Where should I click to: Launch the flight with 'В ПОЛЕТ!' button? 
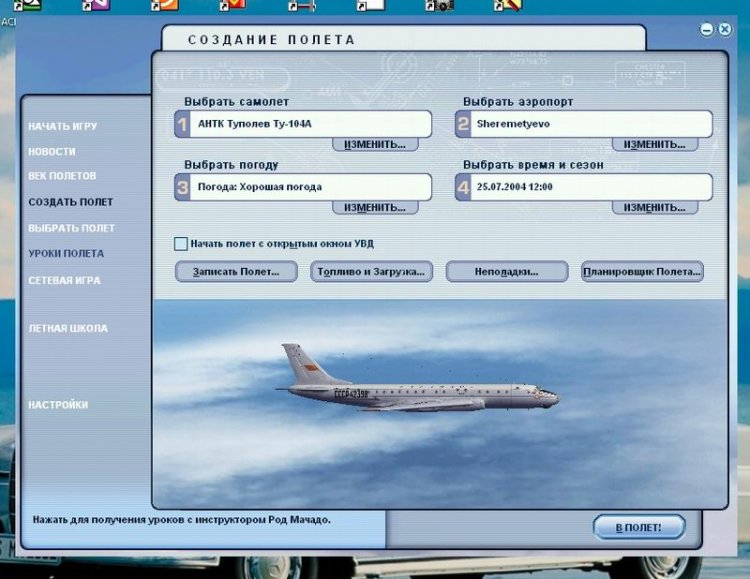[x=639, y=527]
